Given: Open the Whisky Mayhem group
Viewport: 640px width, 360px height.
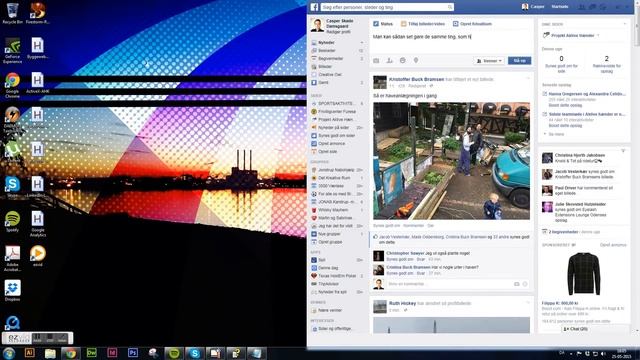Looking at the screenshot, I should (x=333, y=210).
